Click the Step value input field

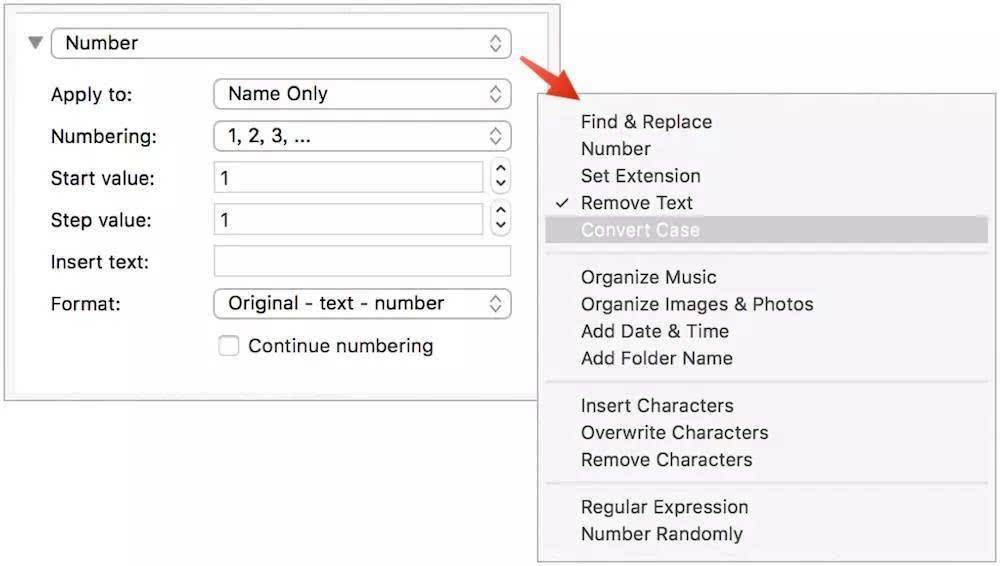click(348, 220)
